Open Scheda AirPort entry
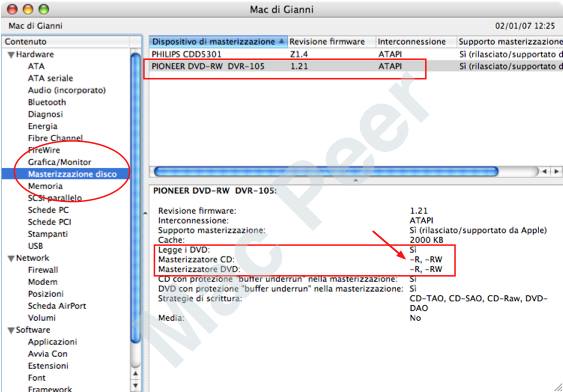 coord(57,306)
